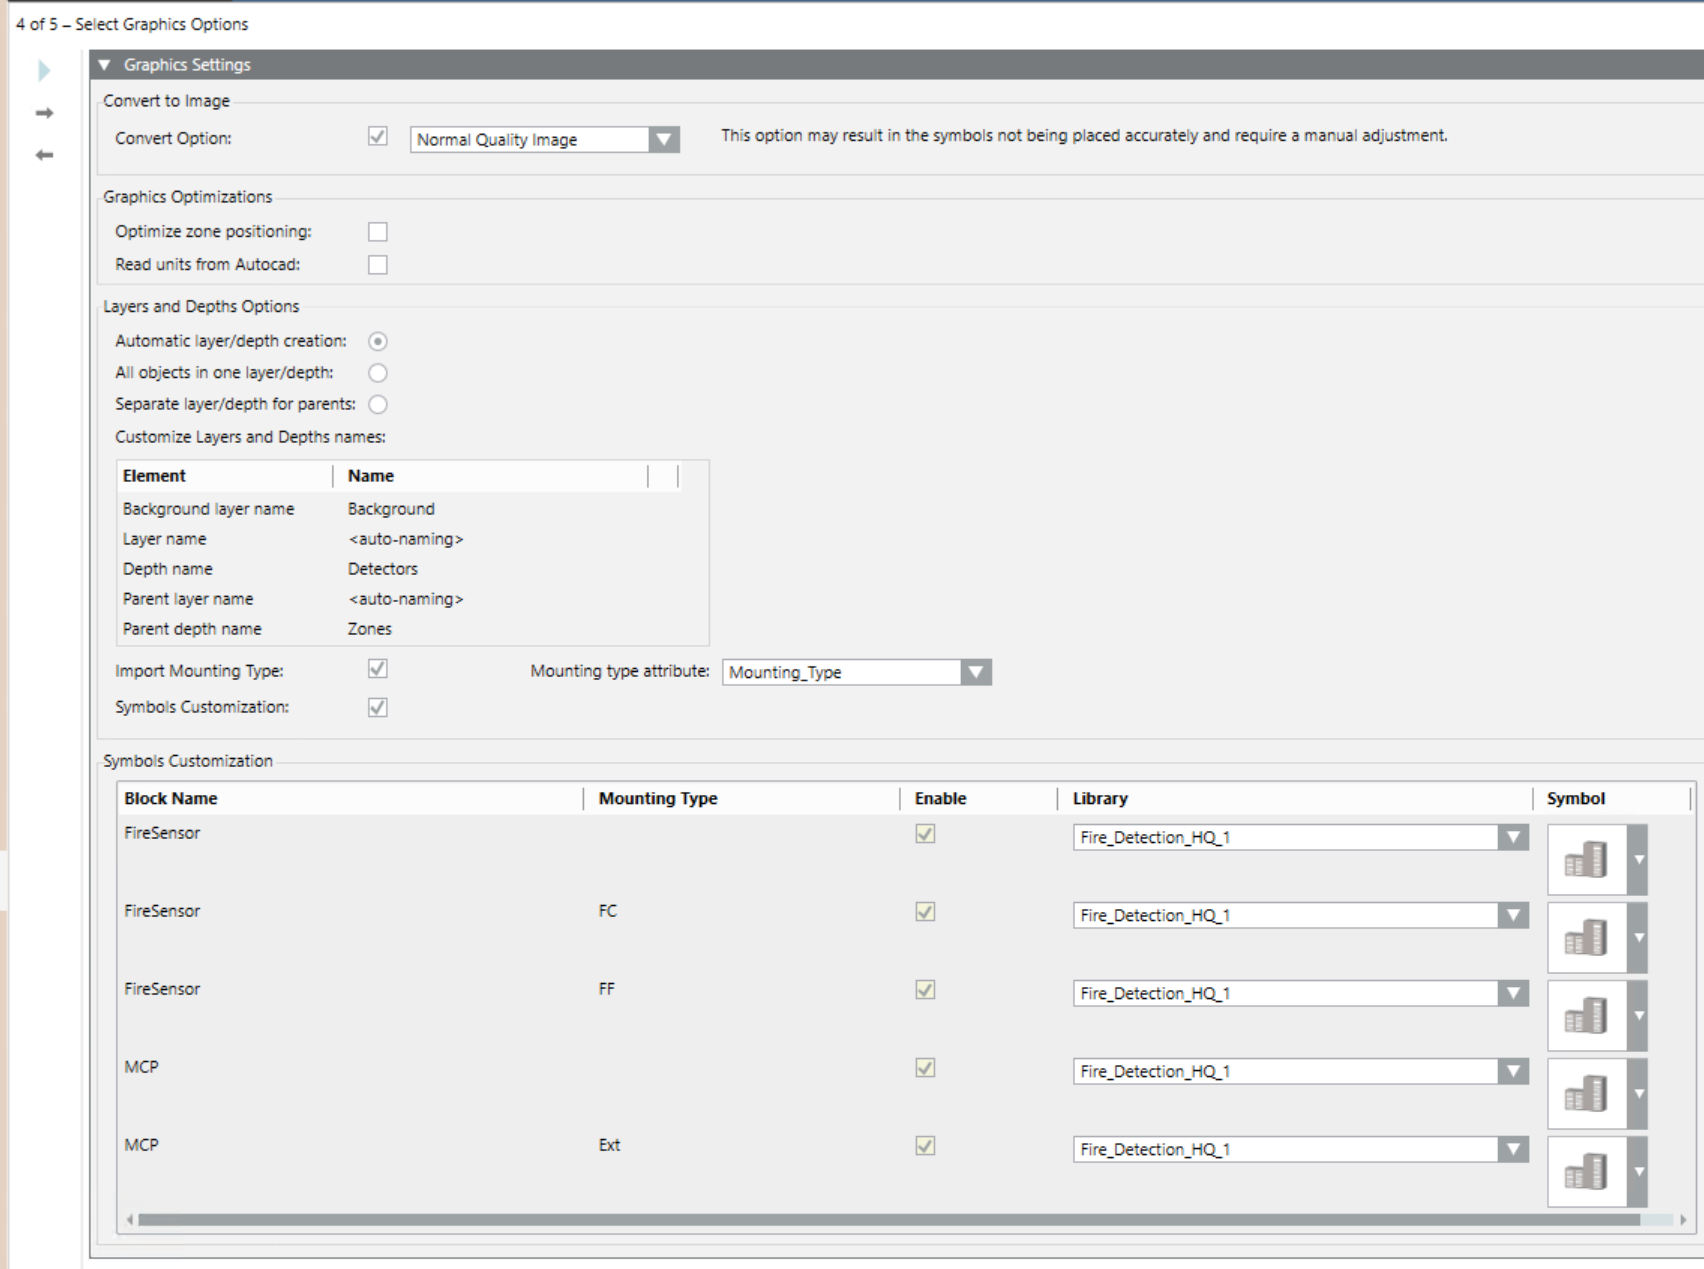Select Separate layer/depth for parents radio

[378, 405]
